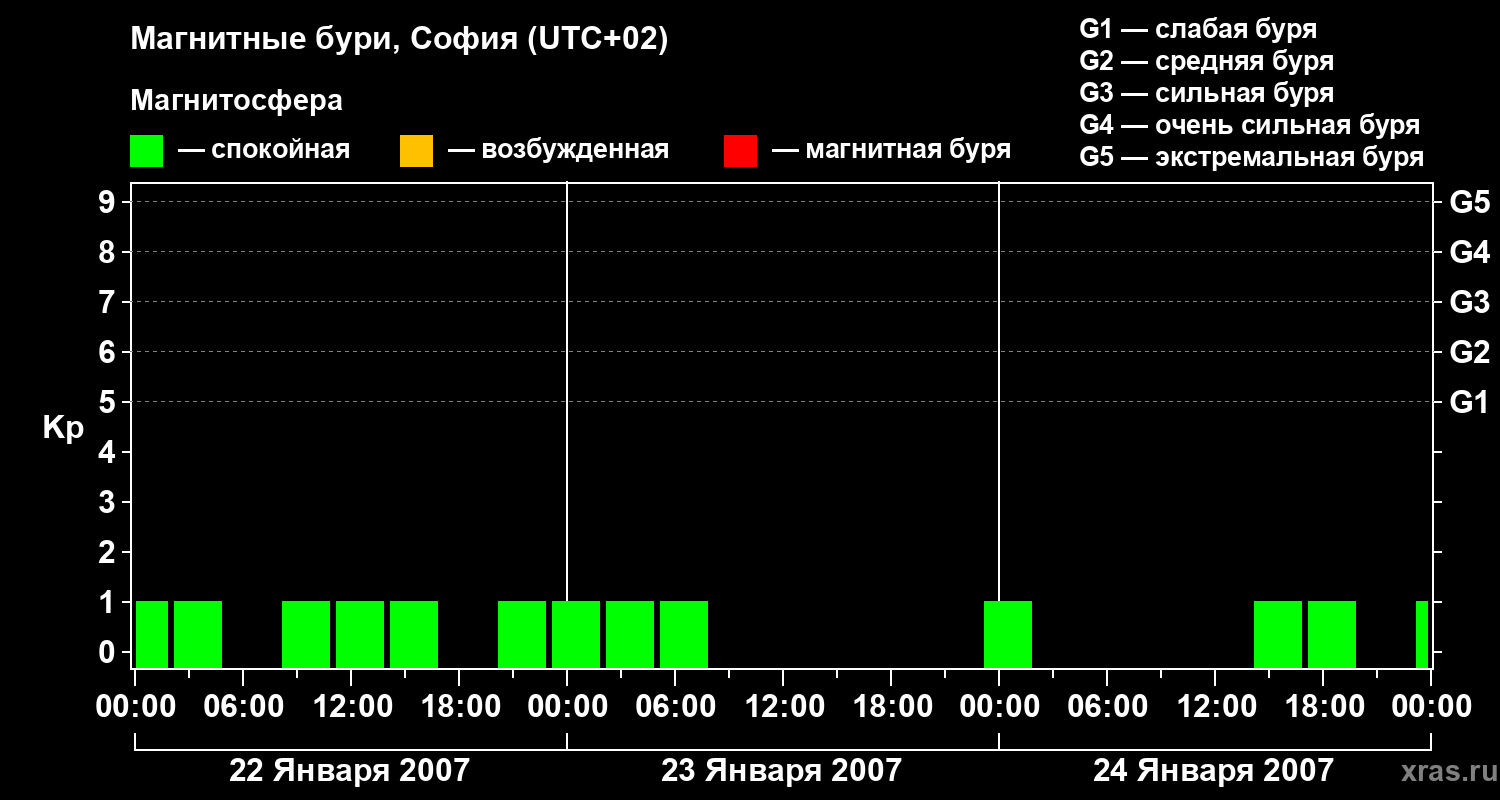Screen dimensions: 1500x800
Task: Click the G4 label on the right axis
Action: [x=1469, y=252]
